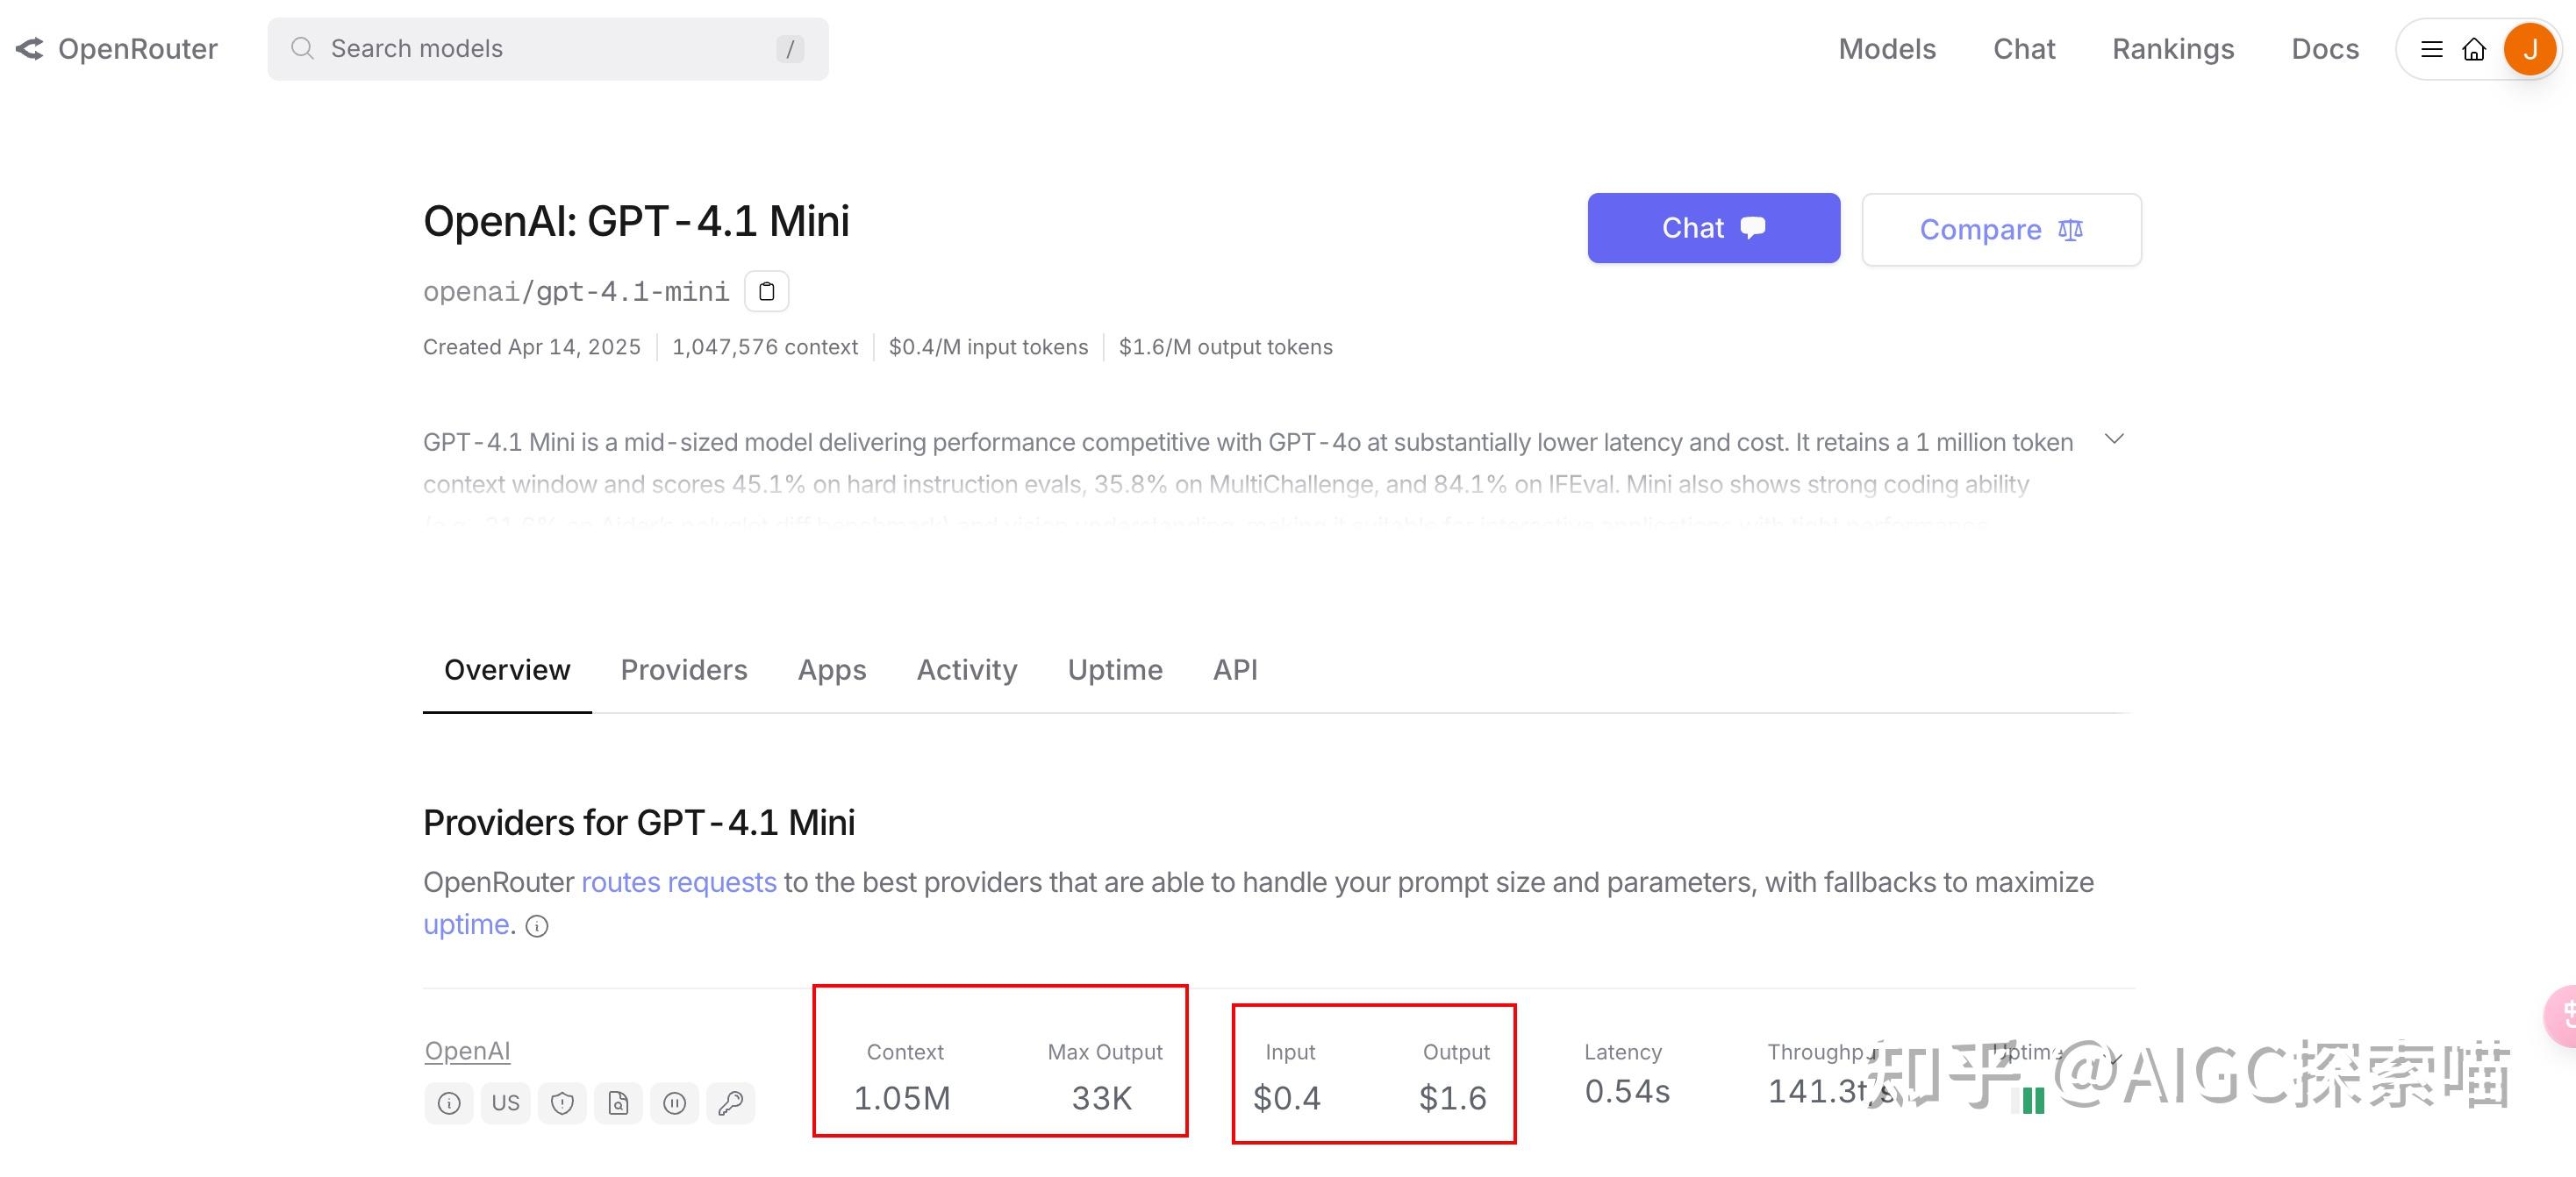Open the home icon in top bar
2576x1177 pixels.
coord(2474,49)
